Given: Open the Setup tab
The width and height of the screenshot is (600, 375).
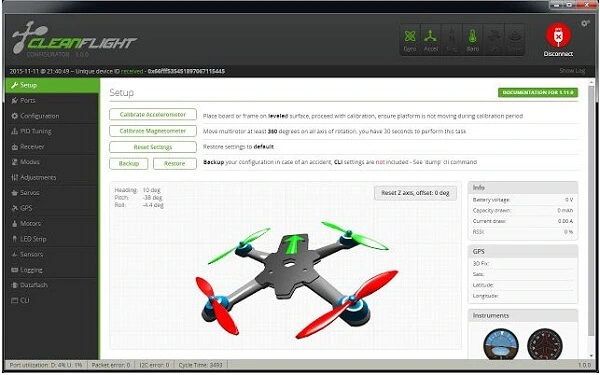Looking at the screenshot, I should coord(52,85).
